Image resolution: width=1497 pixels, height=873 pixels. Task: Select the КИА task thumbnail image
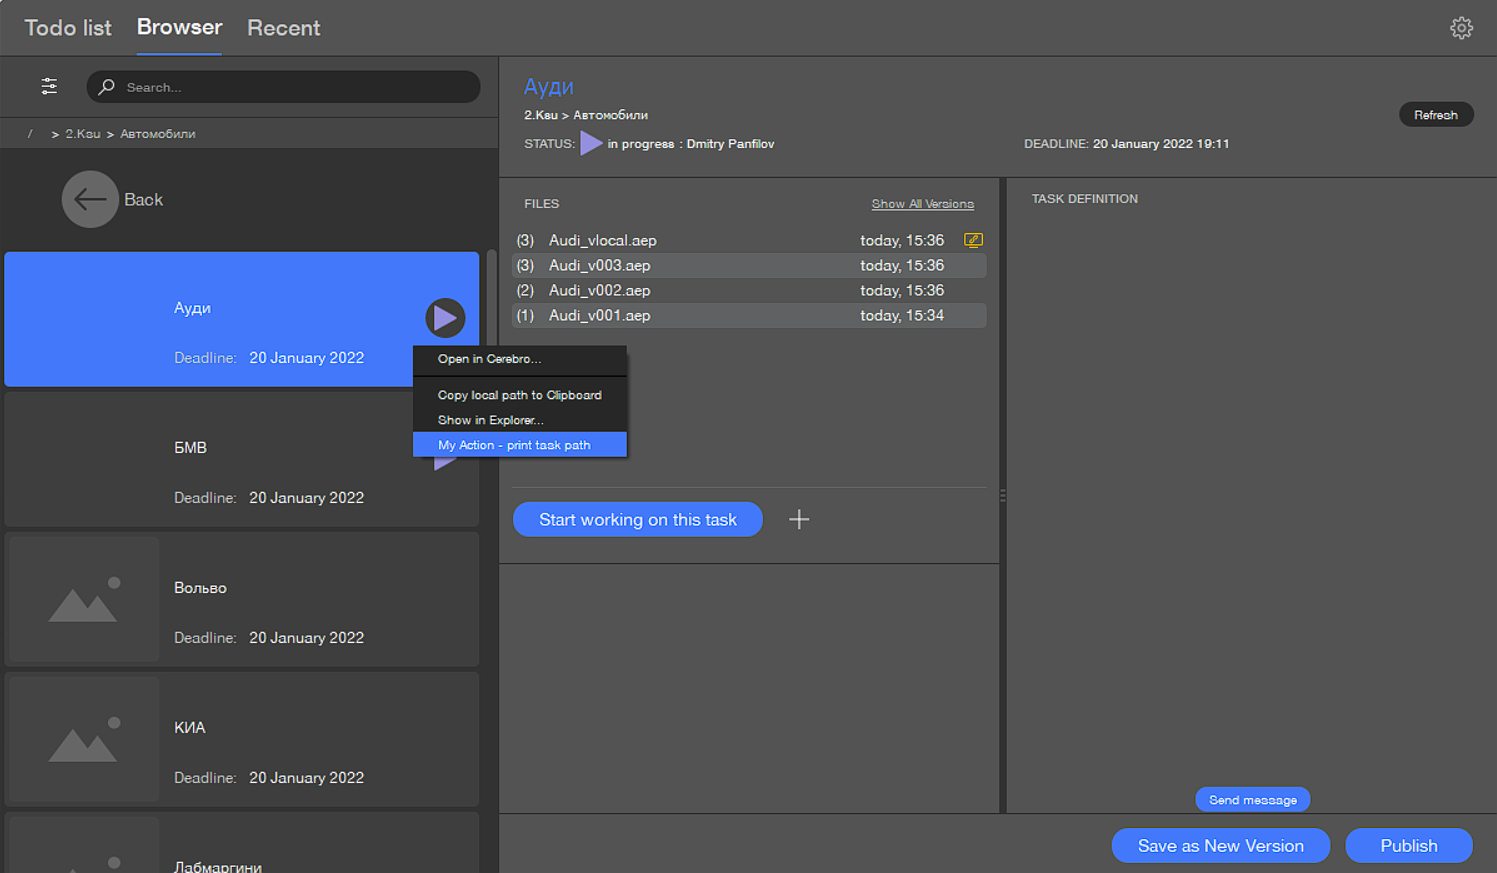[x=84, y=739]
